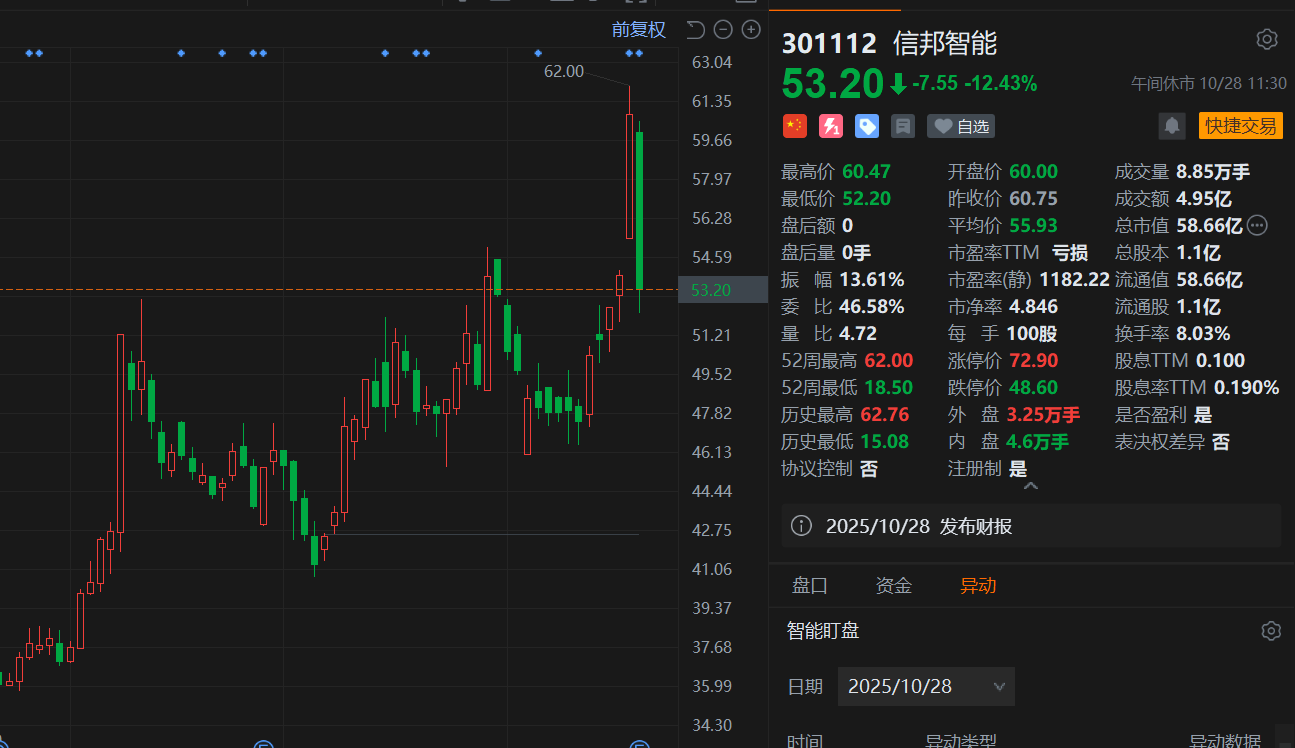Reset the chart view with undo arrow
Viewport: 1295px width, 748px height.
click(696, 30)
